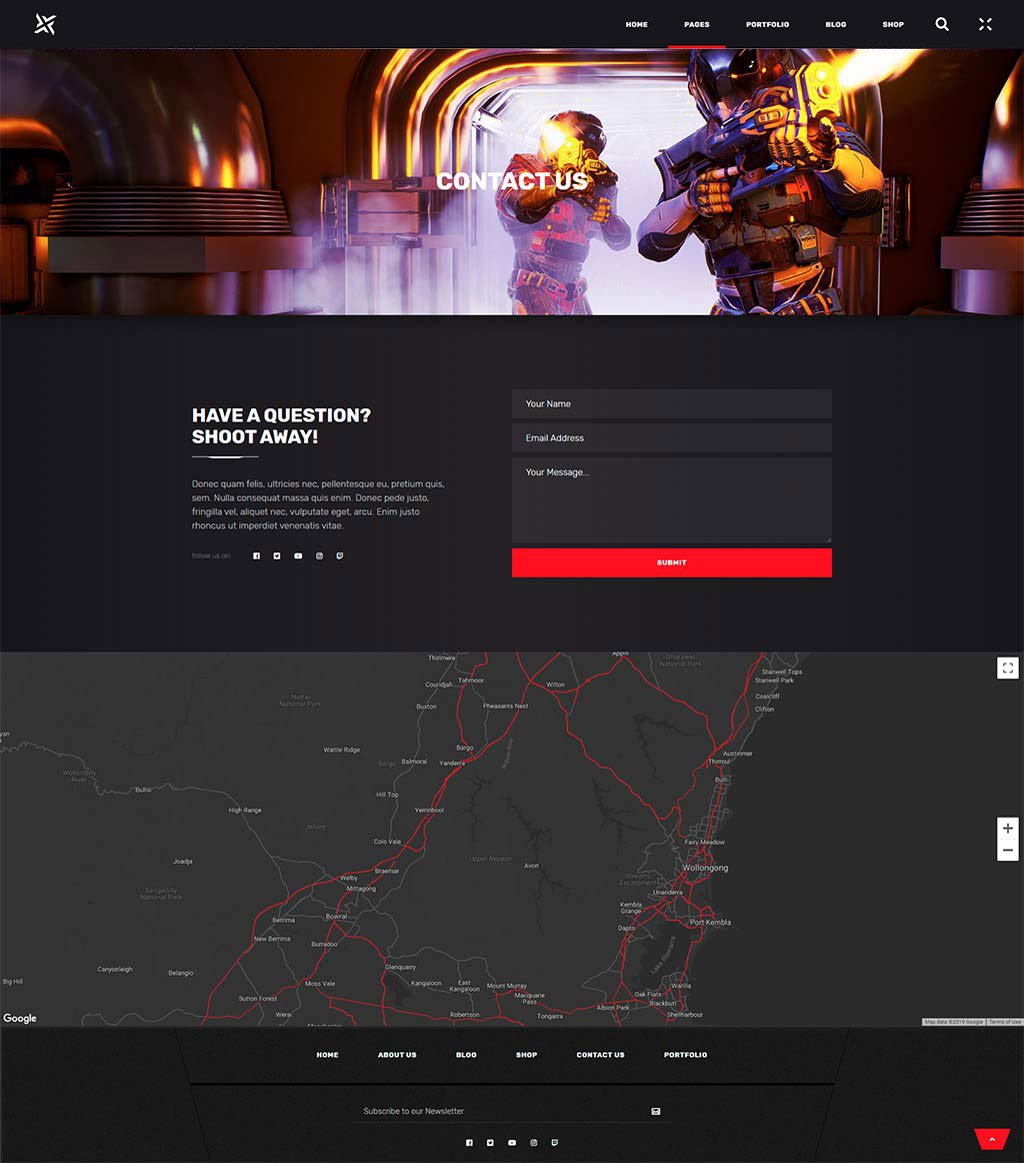The height and width of the screenshot is (1163, 1024).
Task: Focus the Your Name input field
Action: click(671, 404)
